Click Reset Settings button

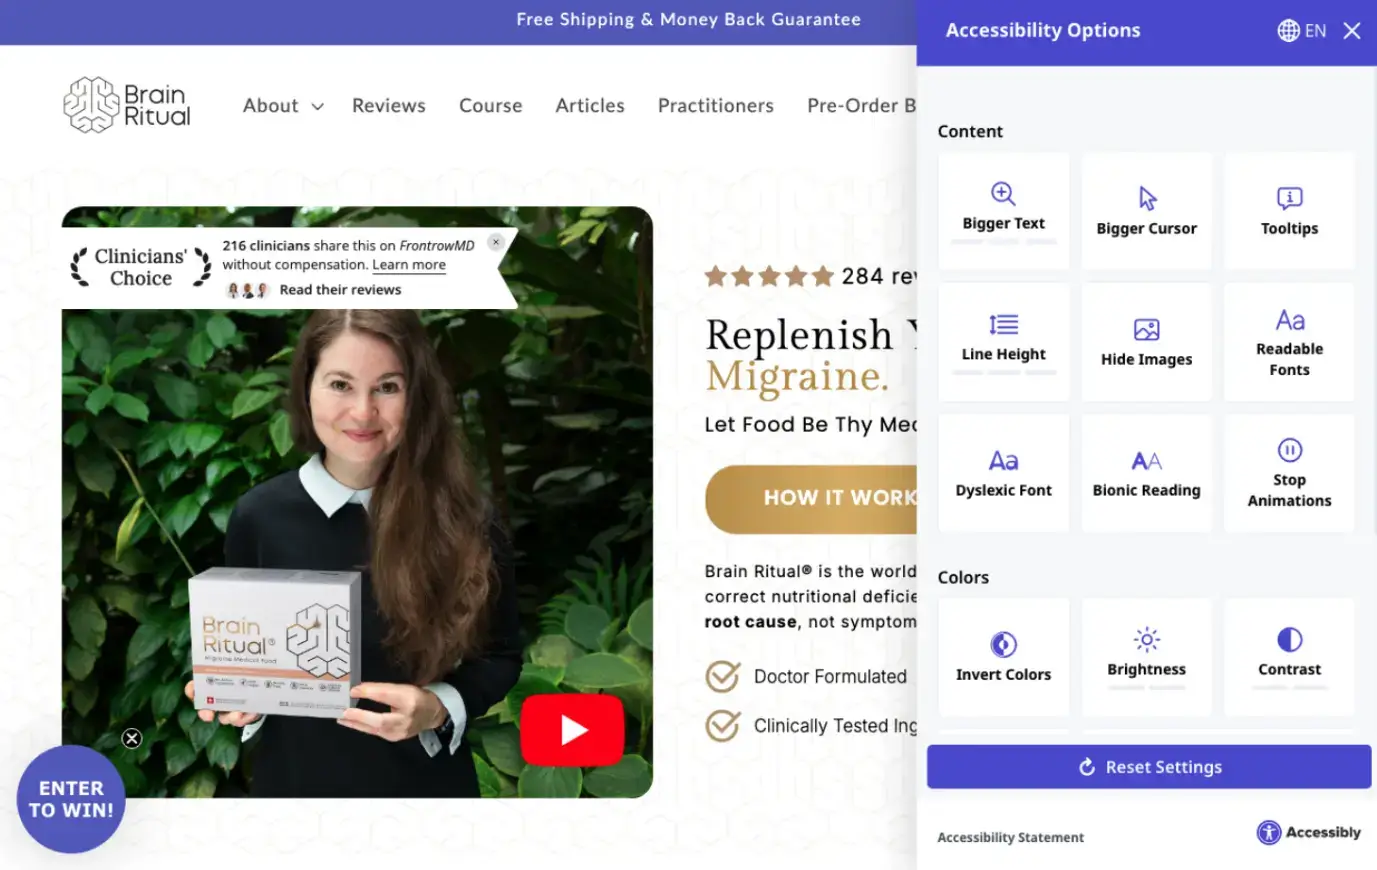[1148, 767]
